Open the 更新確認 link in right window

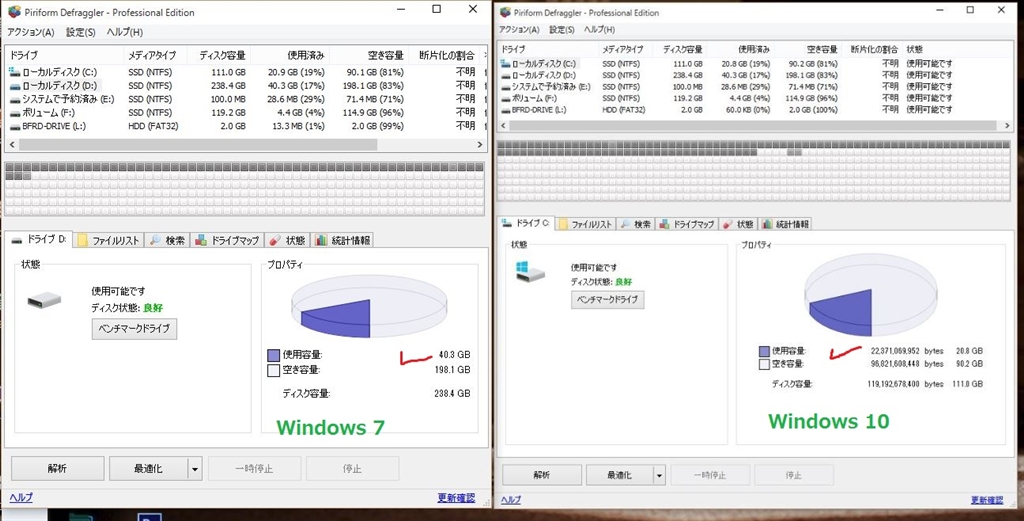coord(987,500)
